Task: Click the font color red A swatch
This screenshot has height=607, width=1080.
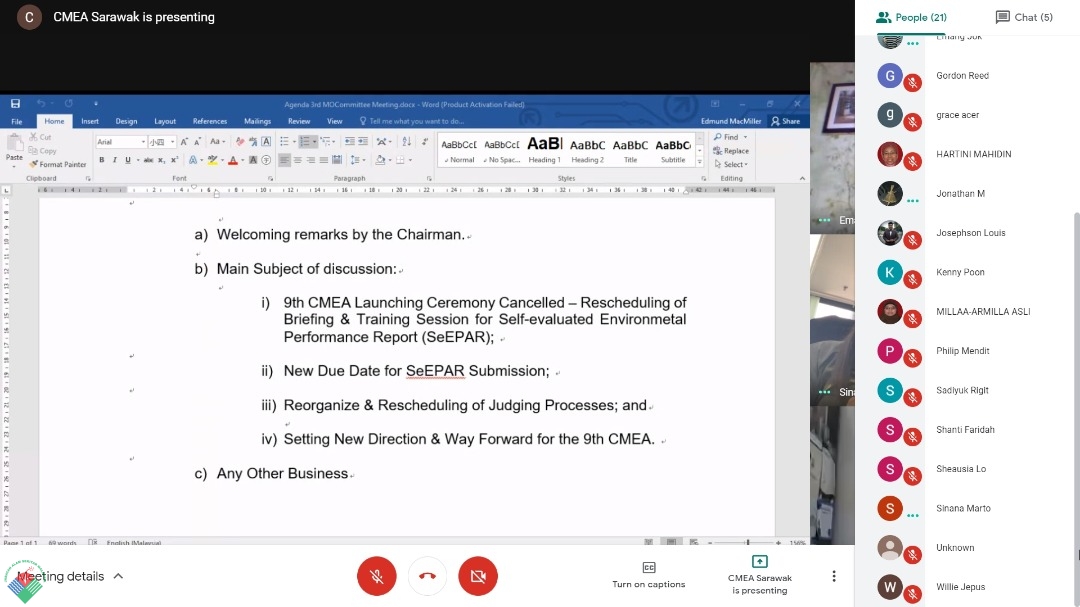Action: click(233, 160)
